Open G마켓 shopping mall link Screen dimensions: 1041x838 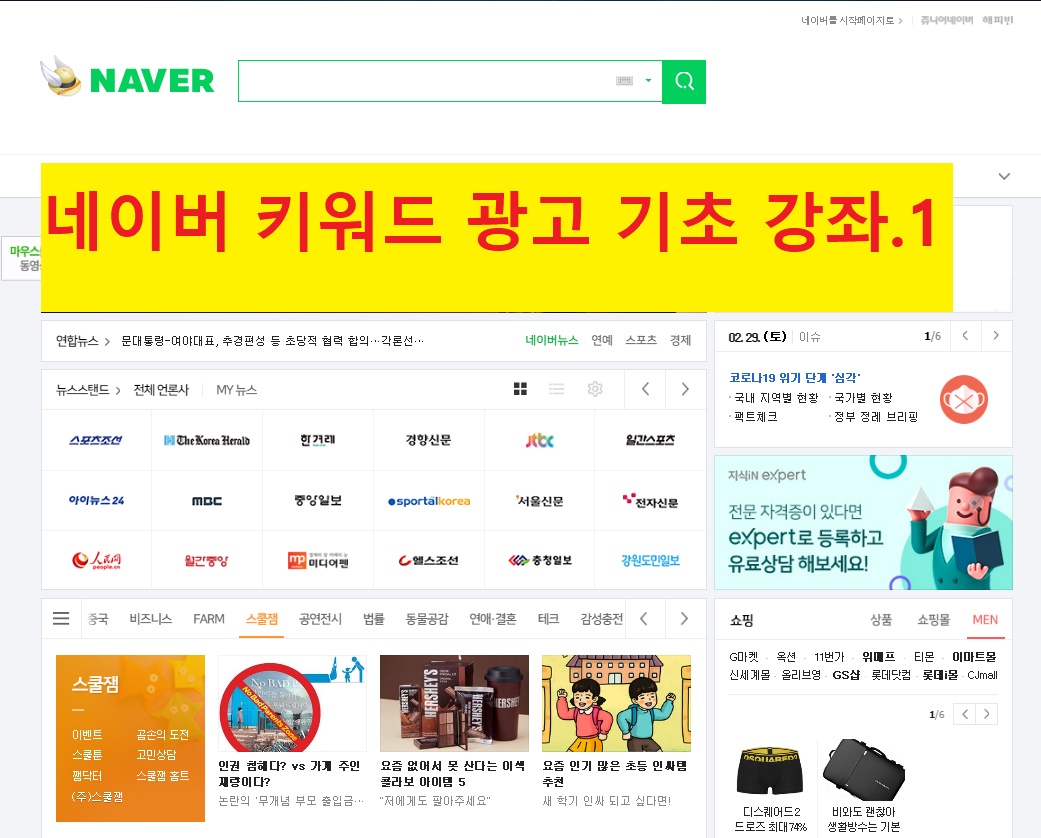[744, 657]
